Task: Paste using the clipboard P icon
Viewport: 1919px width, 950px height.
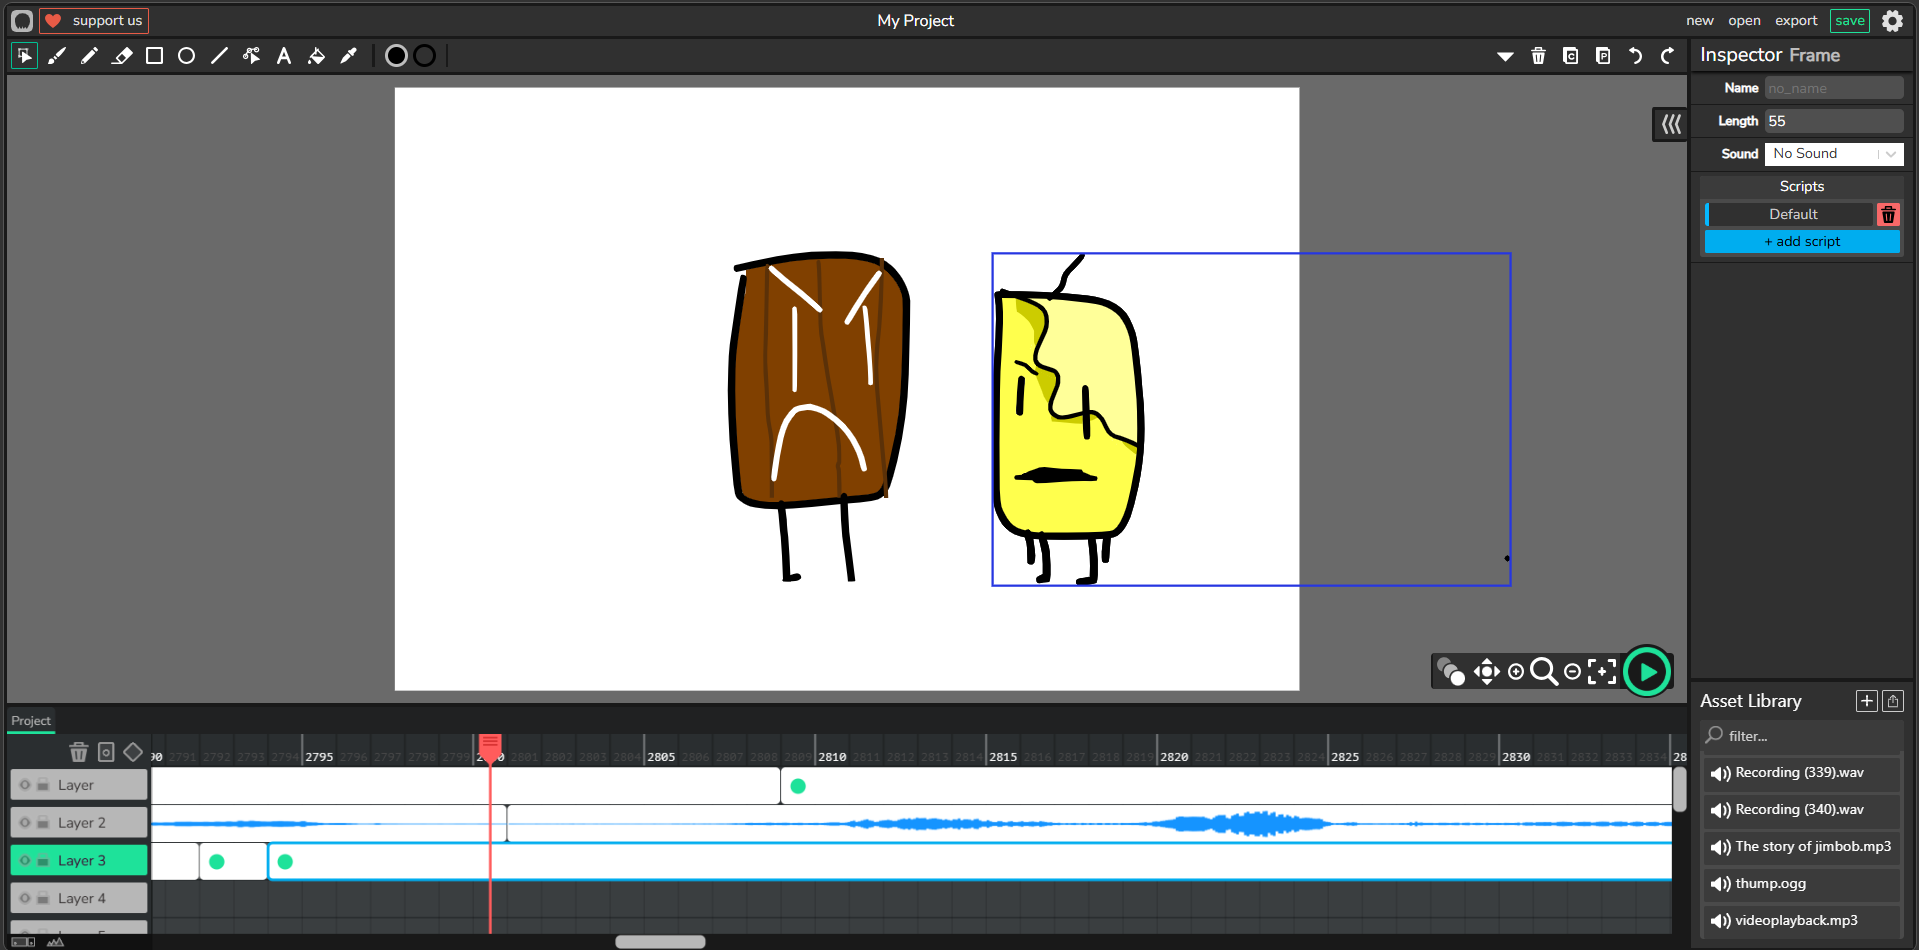Action: [1603, 56]
